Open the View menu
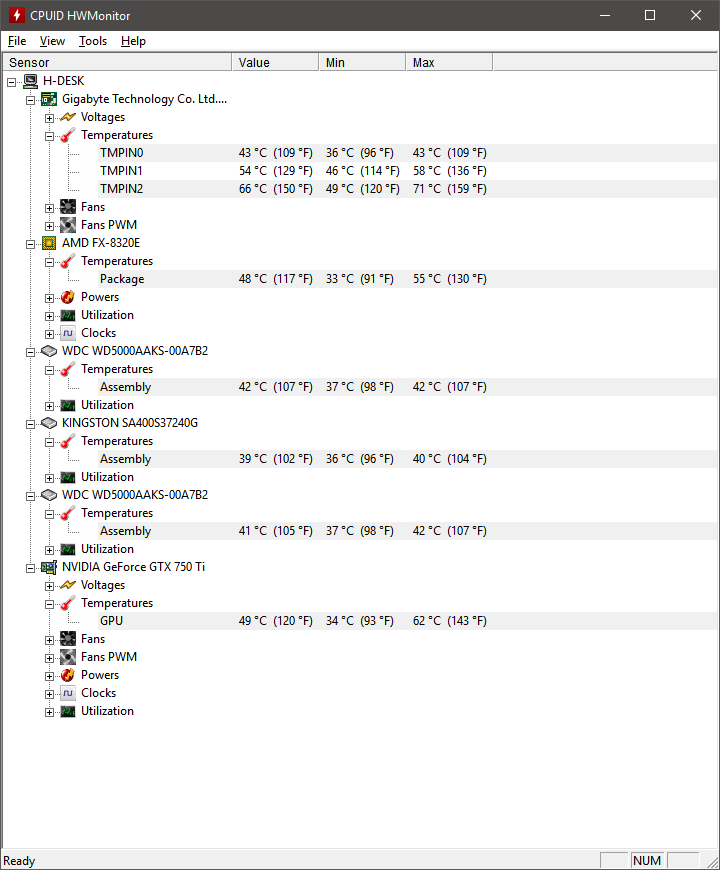 52,41
